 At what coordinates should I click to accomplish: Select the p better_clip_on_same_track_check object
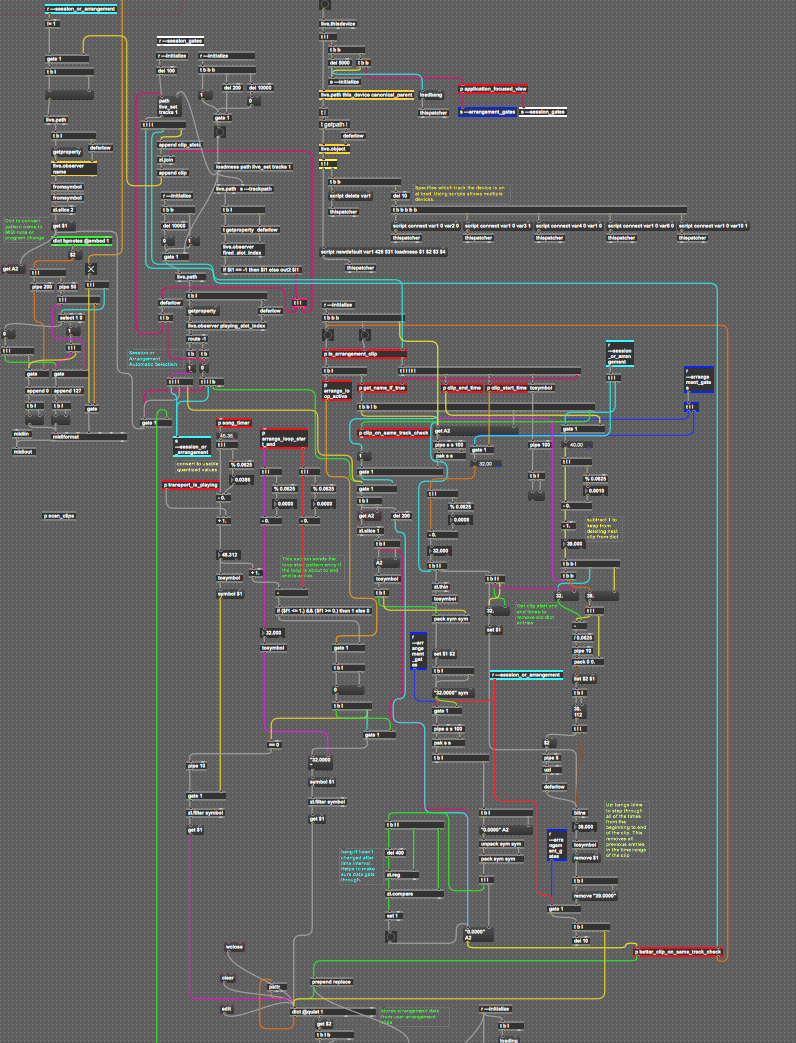point(678,951)
